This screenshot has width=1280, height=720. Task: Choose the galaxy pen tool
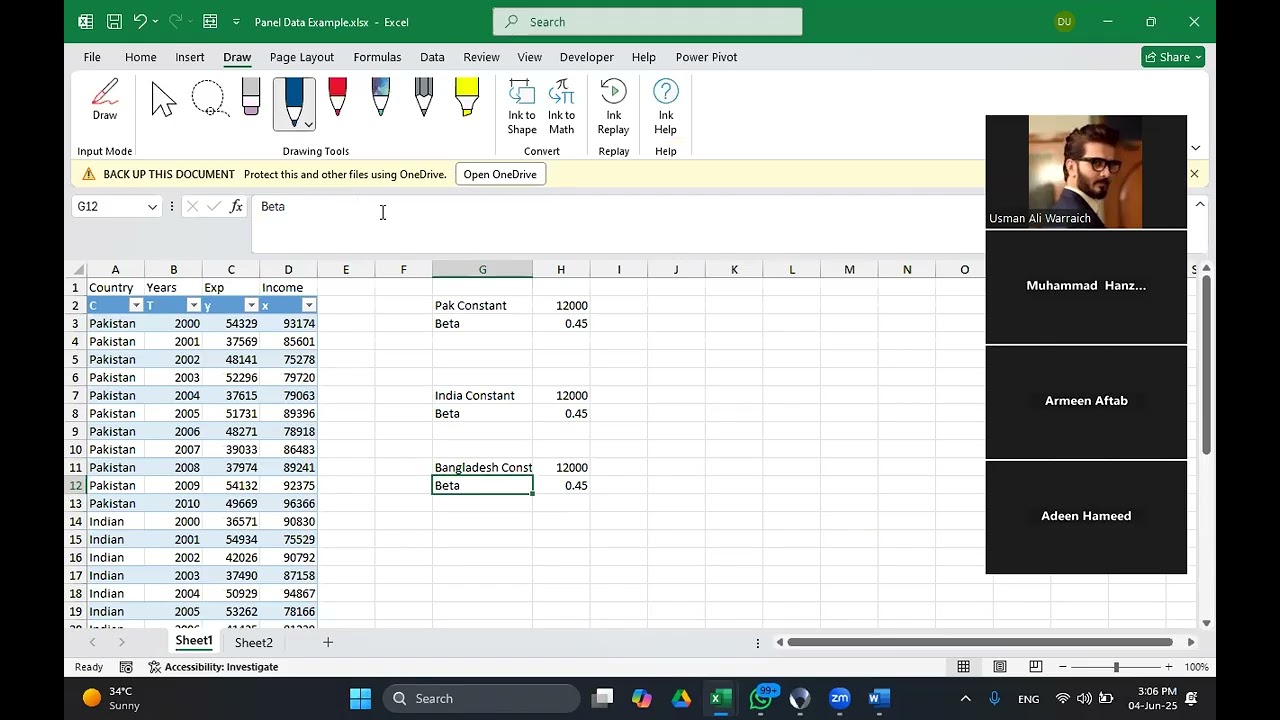[380, 98]
